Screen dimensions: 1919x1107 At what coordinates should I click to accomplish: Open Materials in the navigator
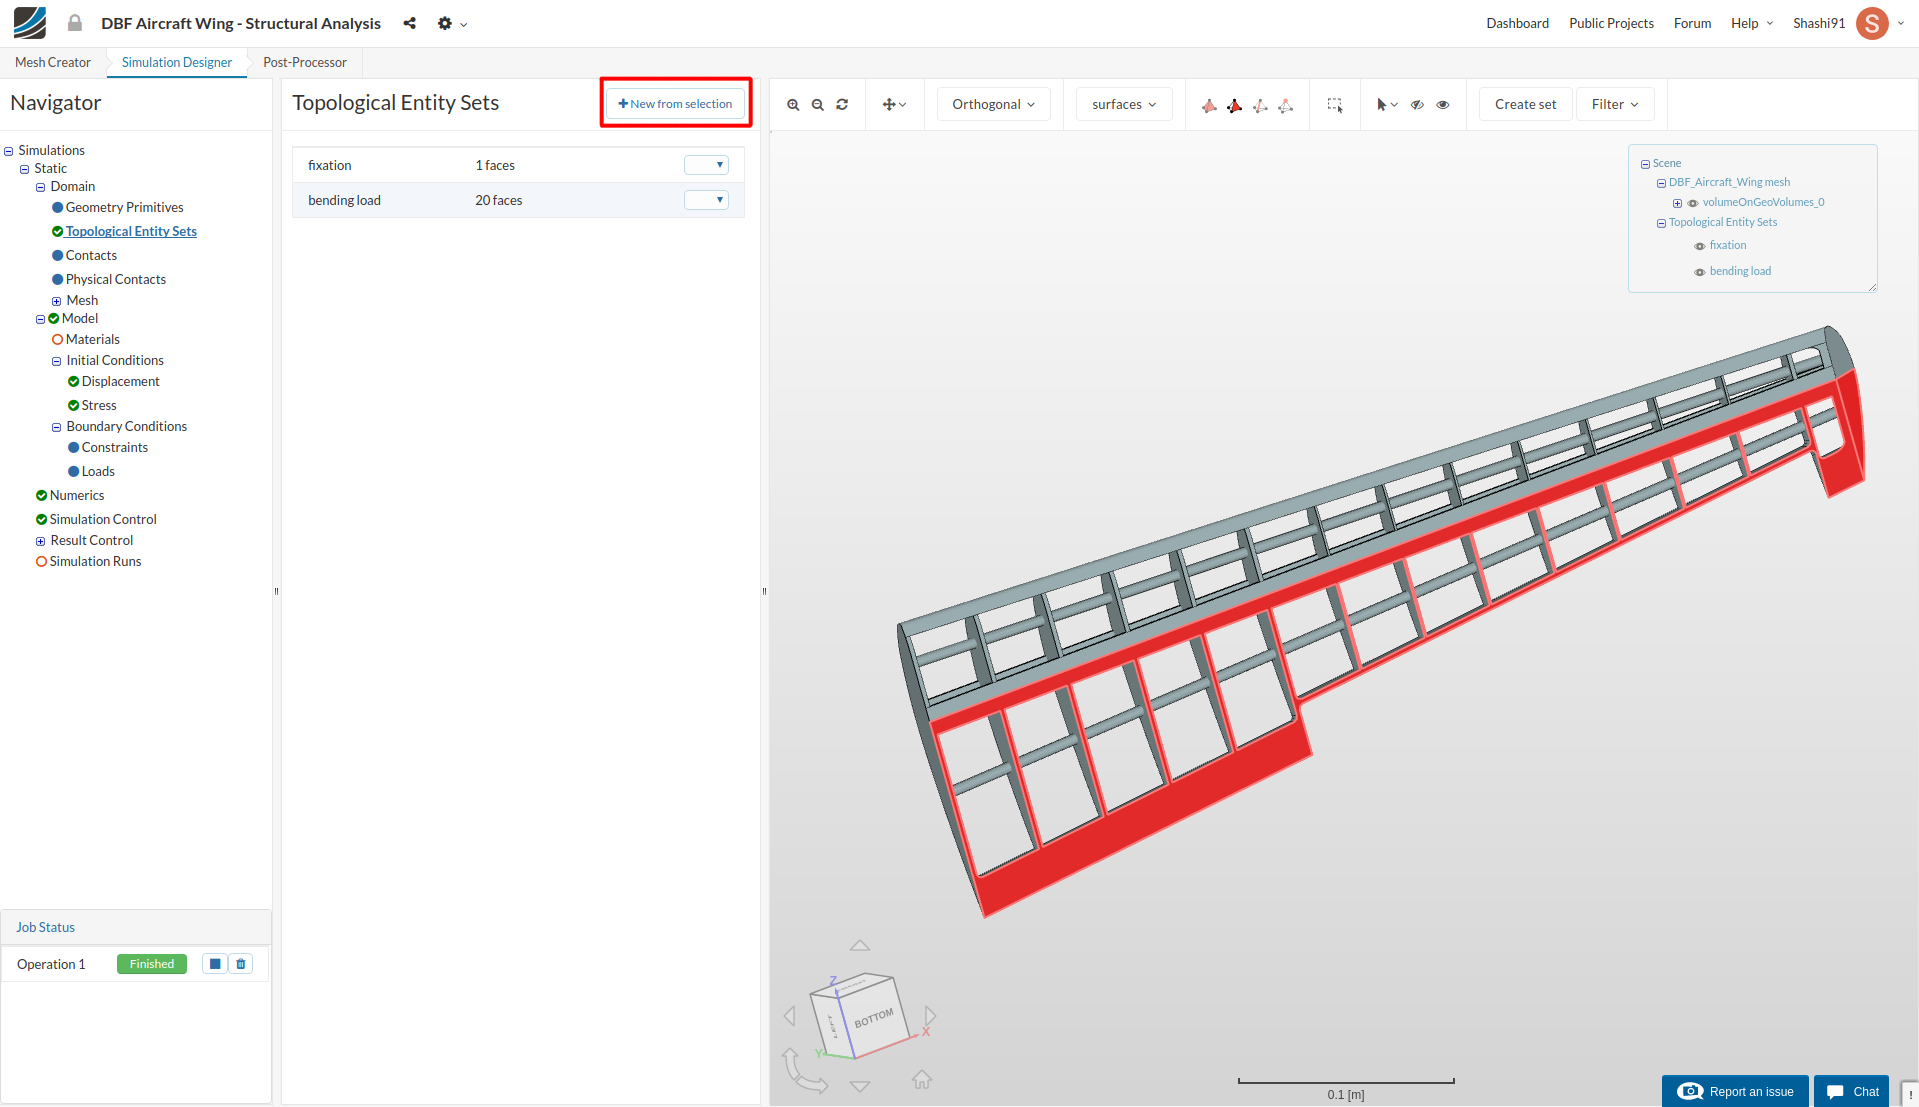coord(92,339)
